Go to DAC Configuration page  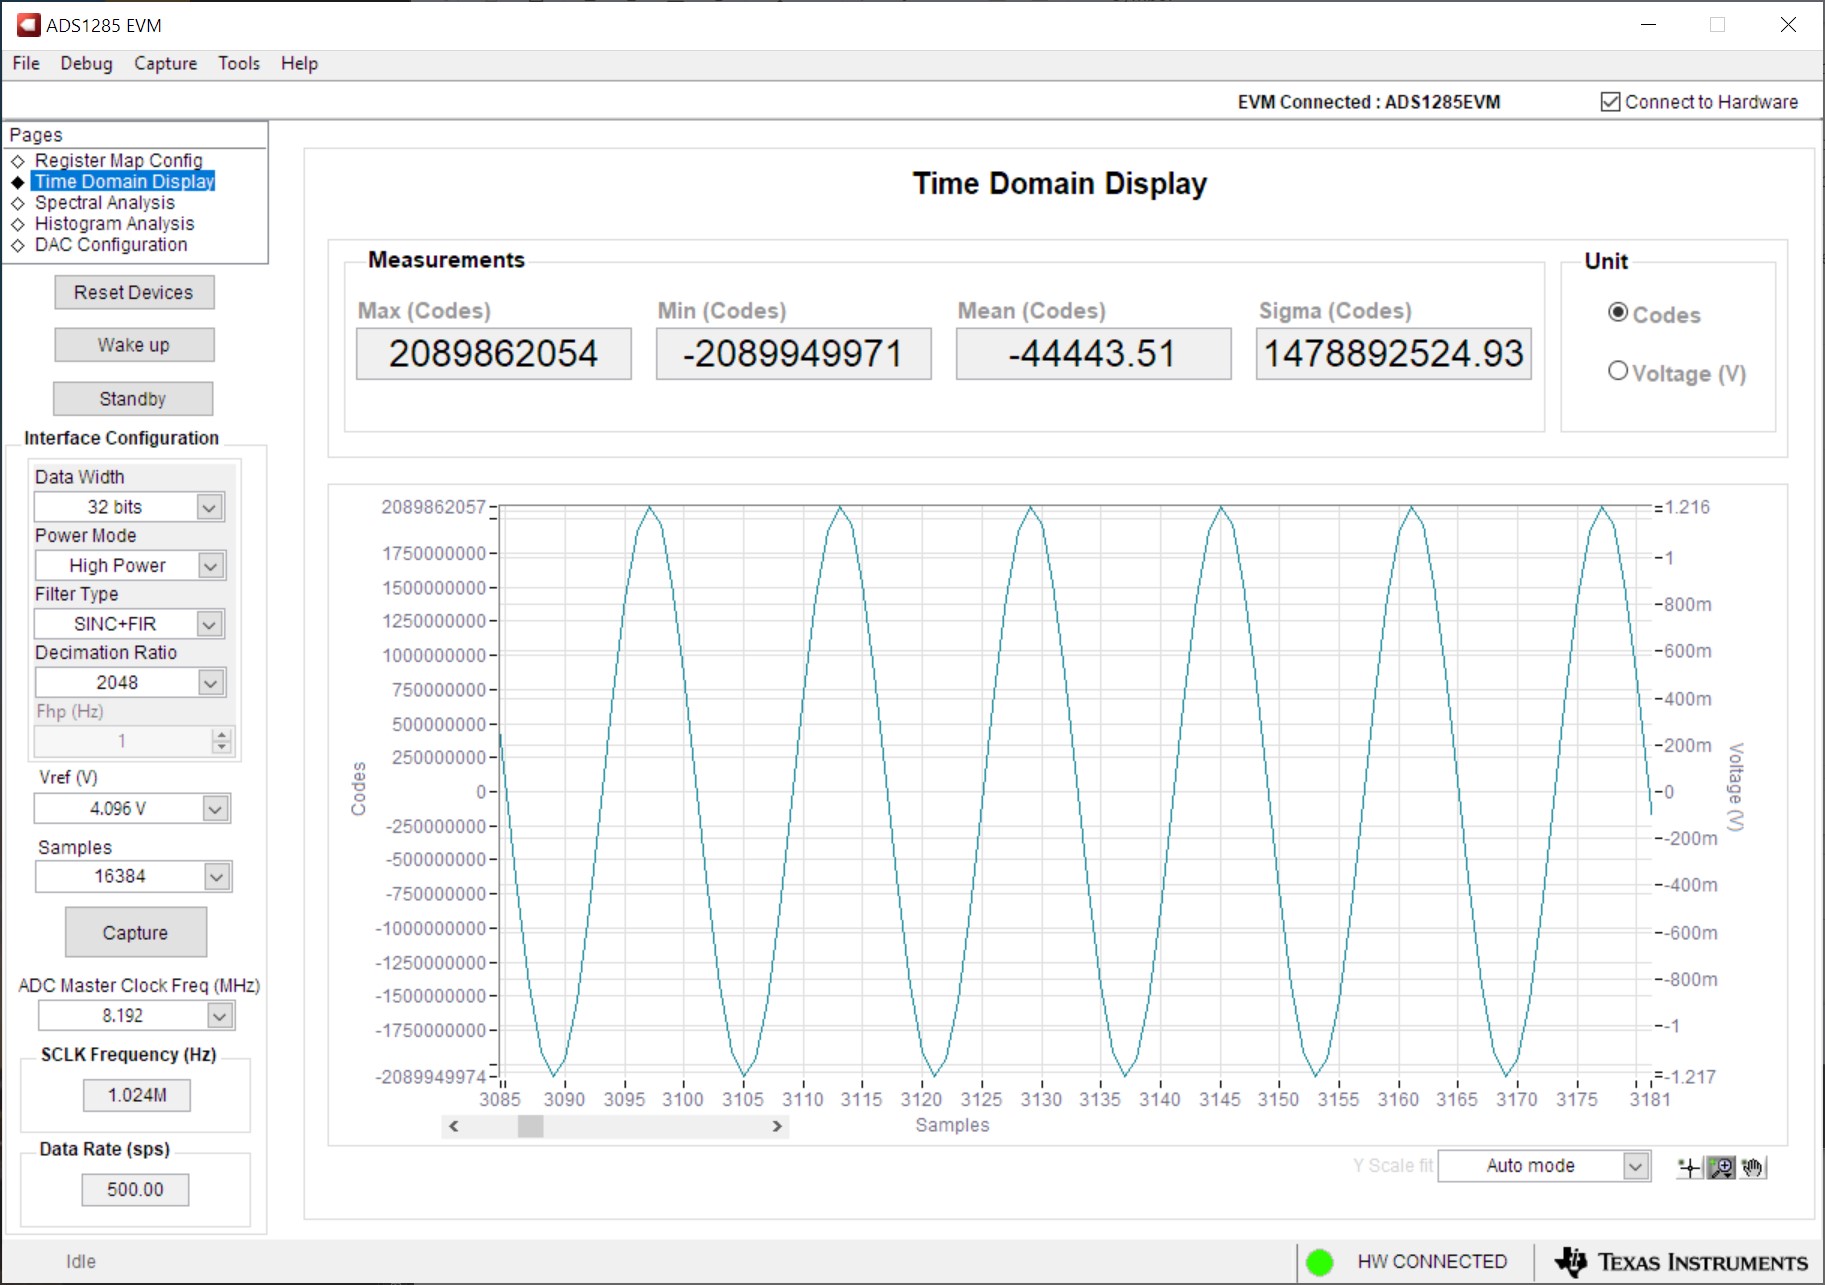click(111, 245)
